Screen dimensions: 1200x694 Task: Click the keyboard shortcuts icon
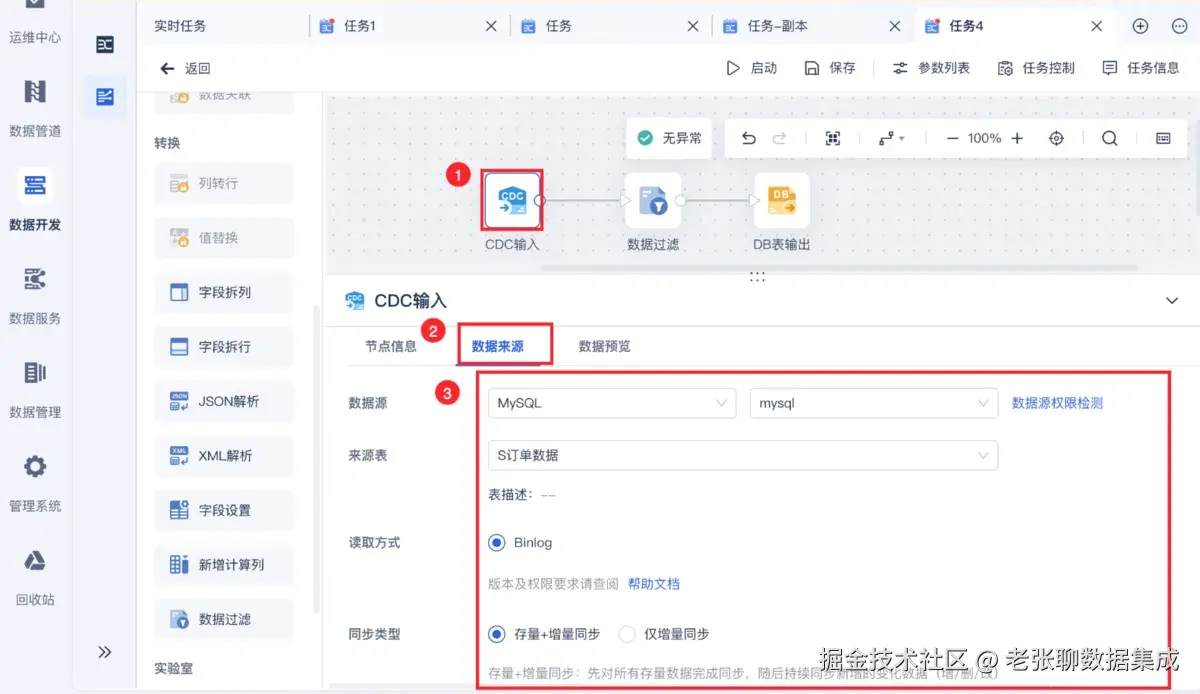point(1164,139)
